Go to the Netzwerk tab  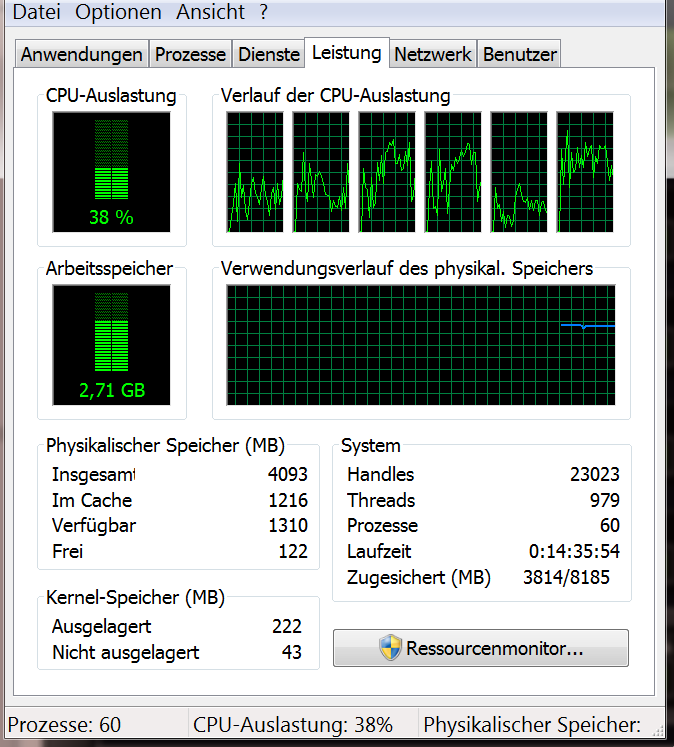tap(433, 54)
